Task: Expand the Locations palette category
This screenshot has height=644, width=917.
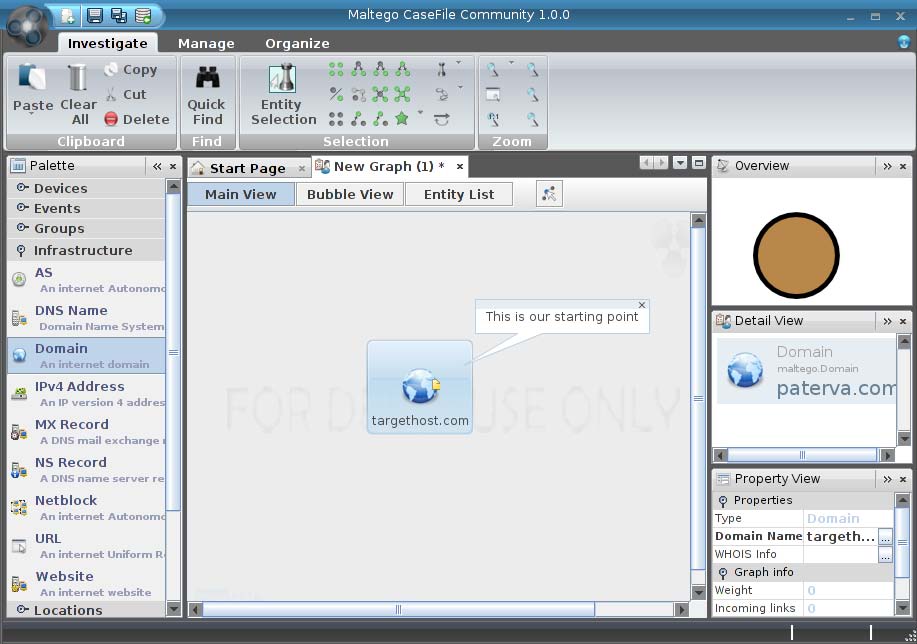Action: [x=68, y=610]
